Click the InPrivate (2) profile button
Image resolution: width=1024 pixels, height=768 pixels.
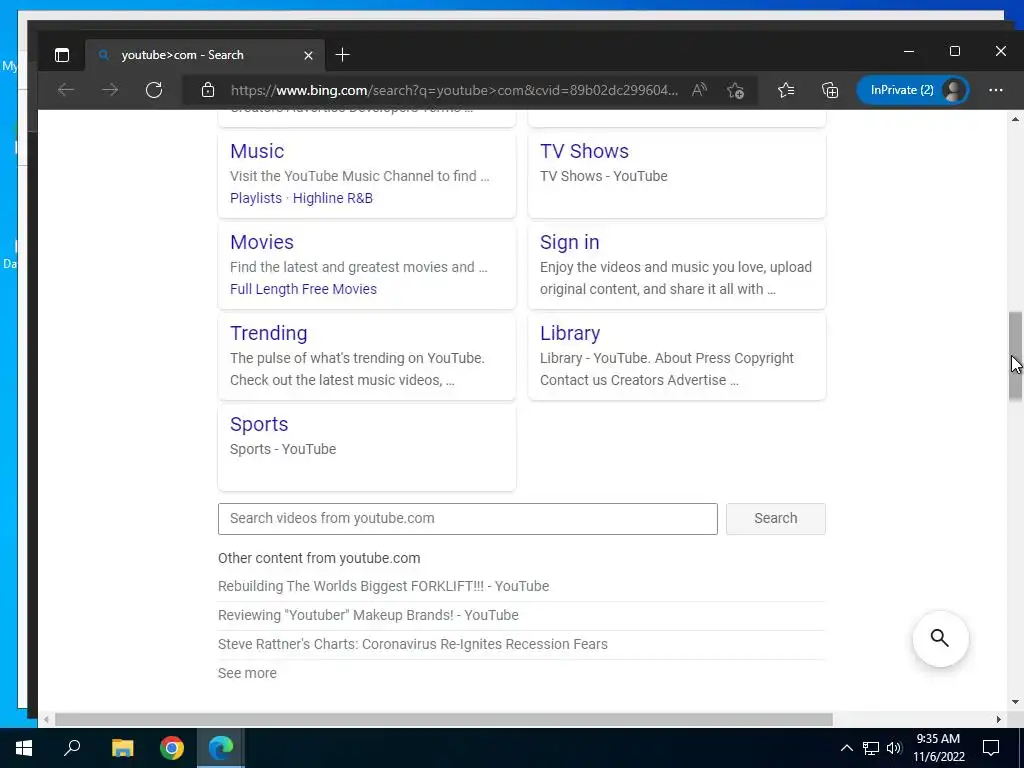click(912, 90)
